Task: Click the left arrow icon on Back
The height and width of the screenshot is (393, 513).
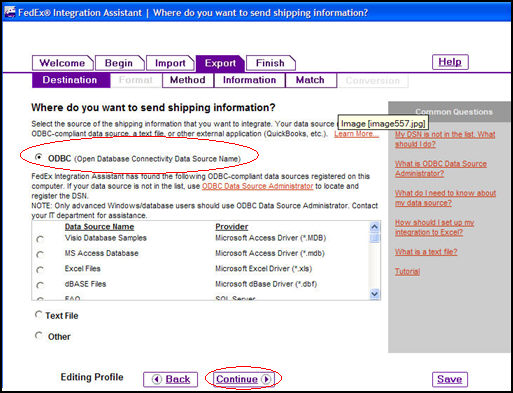Action: pos(157,379)
